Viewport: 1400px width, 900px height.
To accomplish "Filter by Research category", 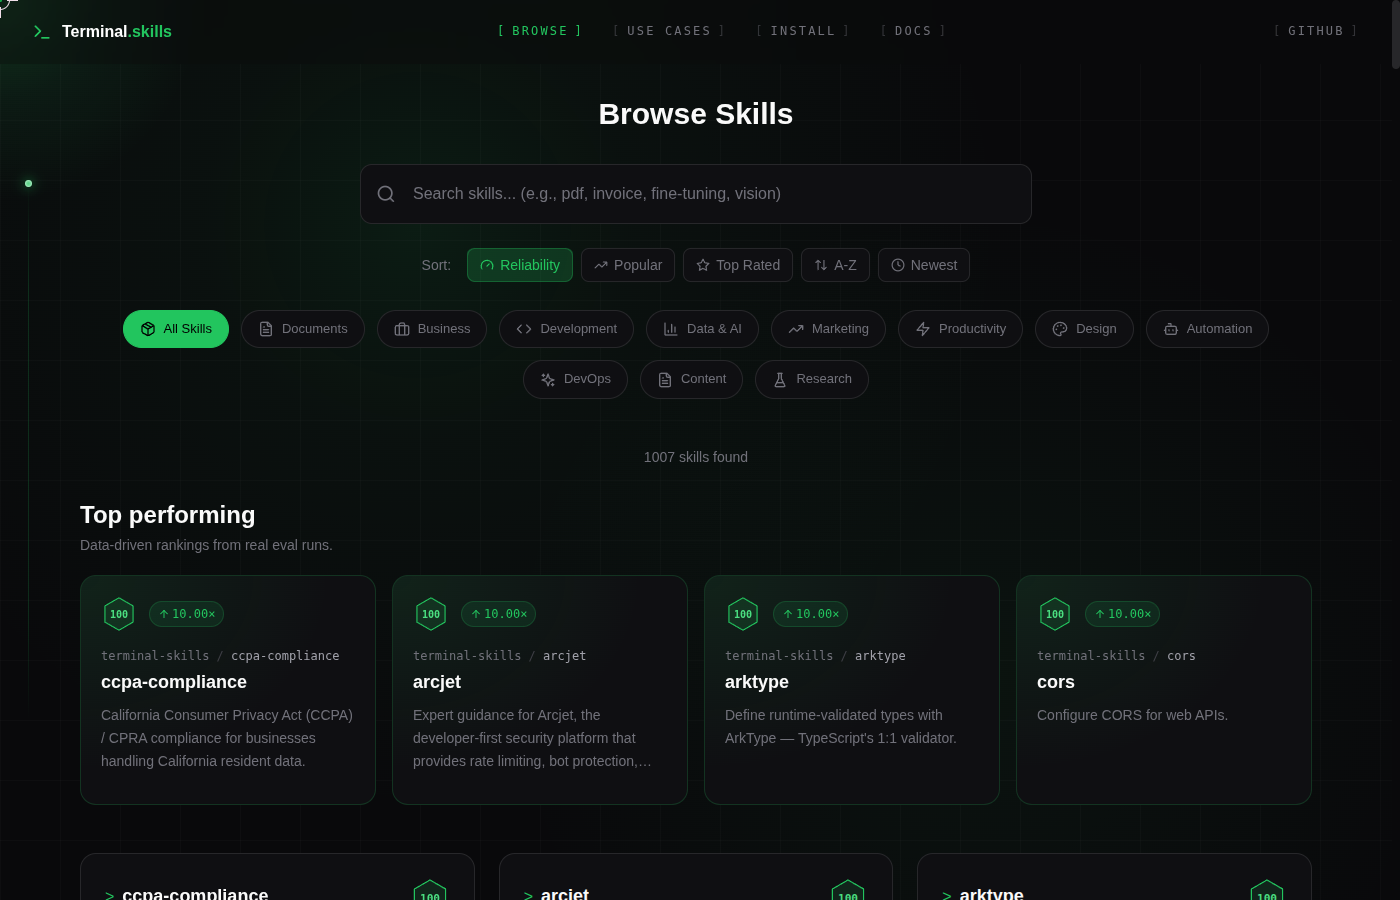I will pyautogui.click(x=812, y=379).
